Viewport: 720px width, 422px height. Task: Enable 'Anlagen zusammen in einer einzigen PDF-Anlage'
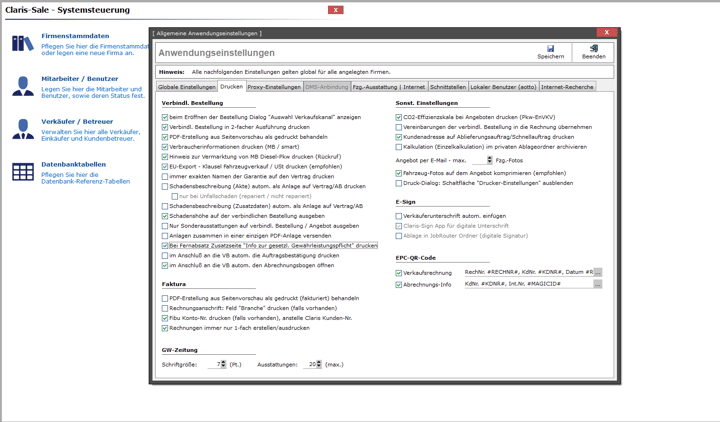[165, 236]
